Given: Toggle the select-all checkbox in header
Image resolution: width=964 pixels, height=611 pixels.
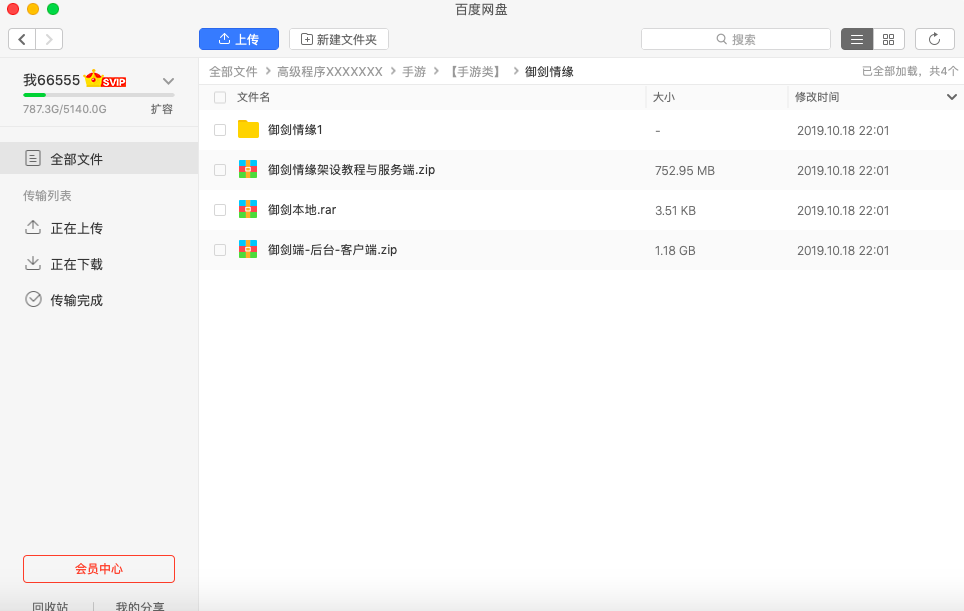Looking at the screenshot, I should click(220, 97).
